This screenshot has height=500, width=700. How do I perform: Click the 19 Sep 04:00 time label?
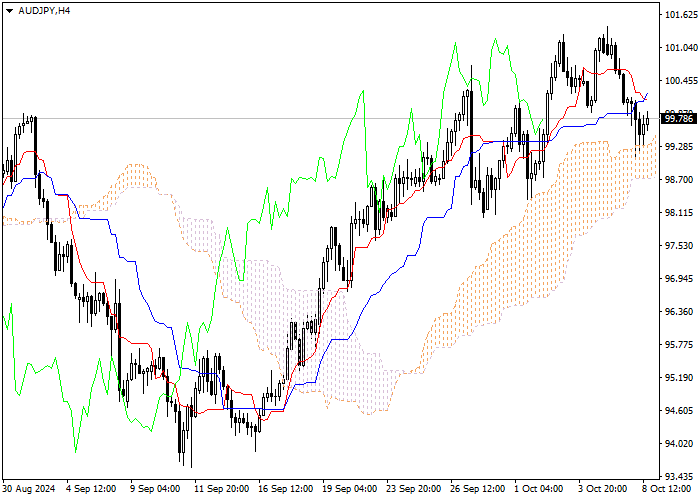[x=350, y=489]
